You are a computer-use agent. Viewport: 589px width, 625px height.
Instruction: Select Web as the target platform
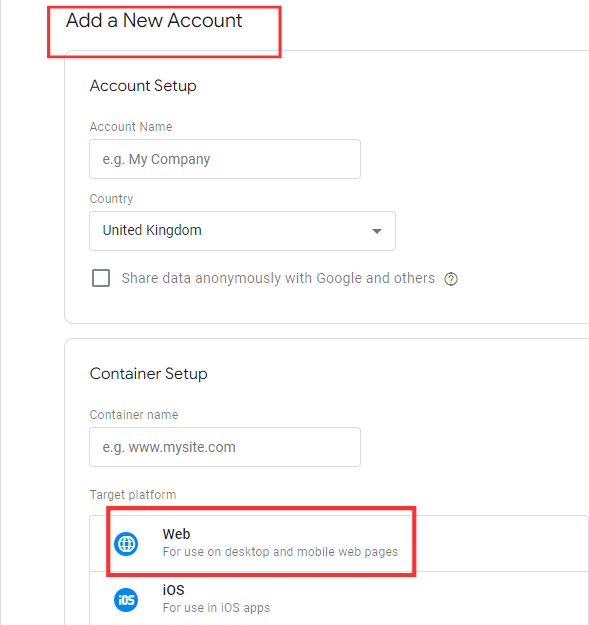tap(339, 543)
